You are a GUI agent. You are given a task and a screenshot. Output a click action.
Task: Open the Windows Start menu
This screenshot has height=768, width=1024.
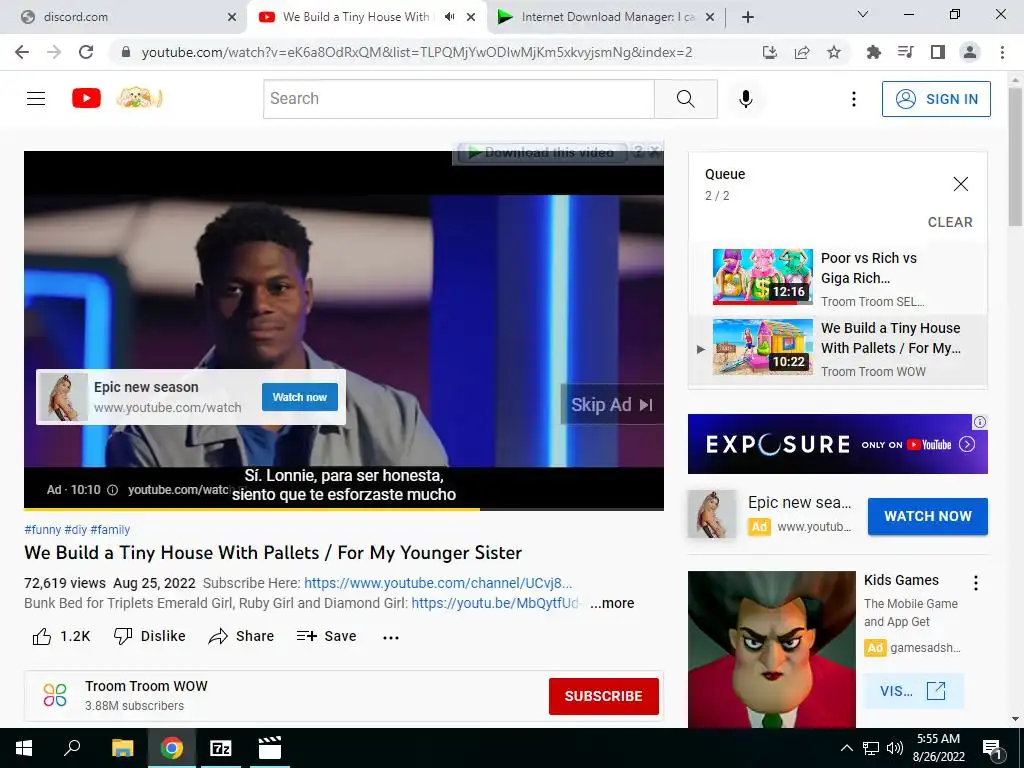[x=24, y=748]
